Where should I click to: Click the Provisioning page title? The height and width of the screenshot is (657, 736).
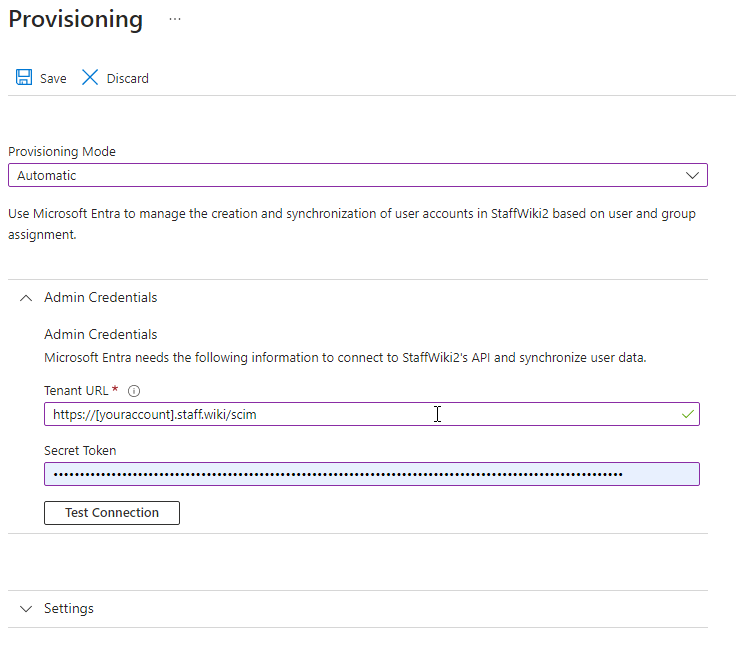[x=75, y=19]
